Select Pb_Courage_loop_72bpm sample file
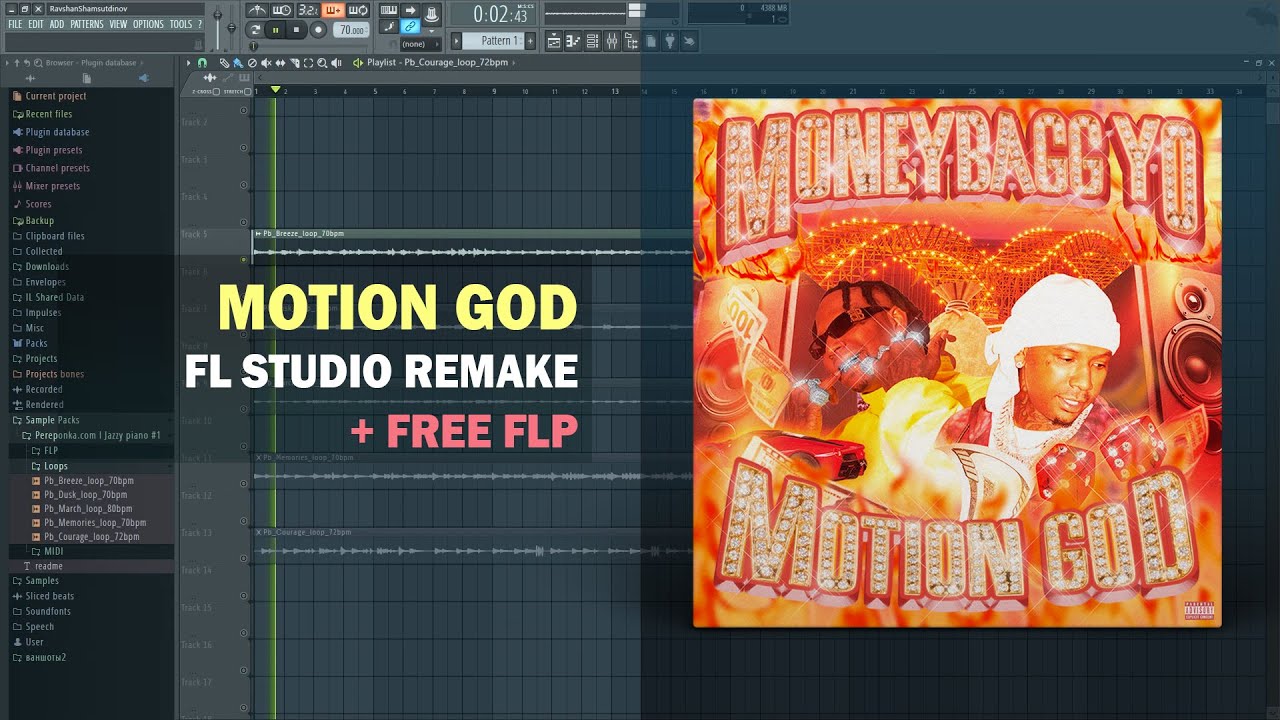Image resolution: width=1280 pixels, height=720 pixels. tap(91, 537)
